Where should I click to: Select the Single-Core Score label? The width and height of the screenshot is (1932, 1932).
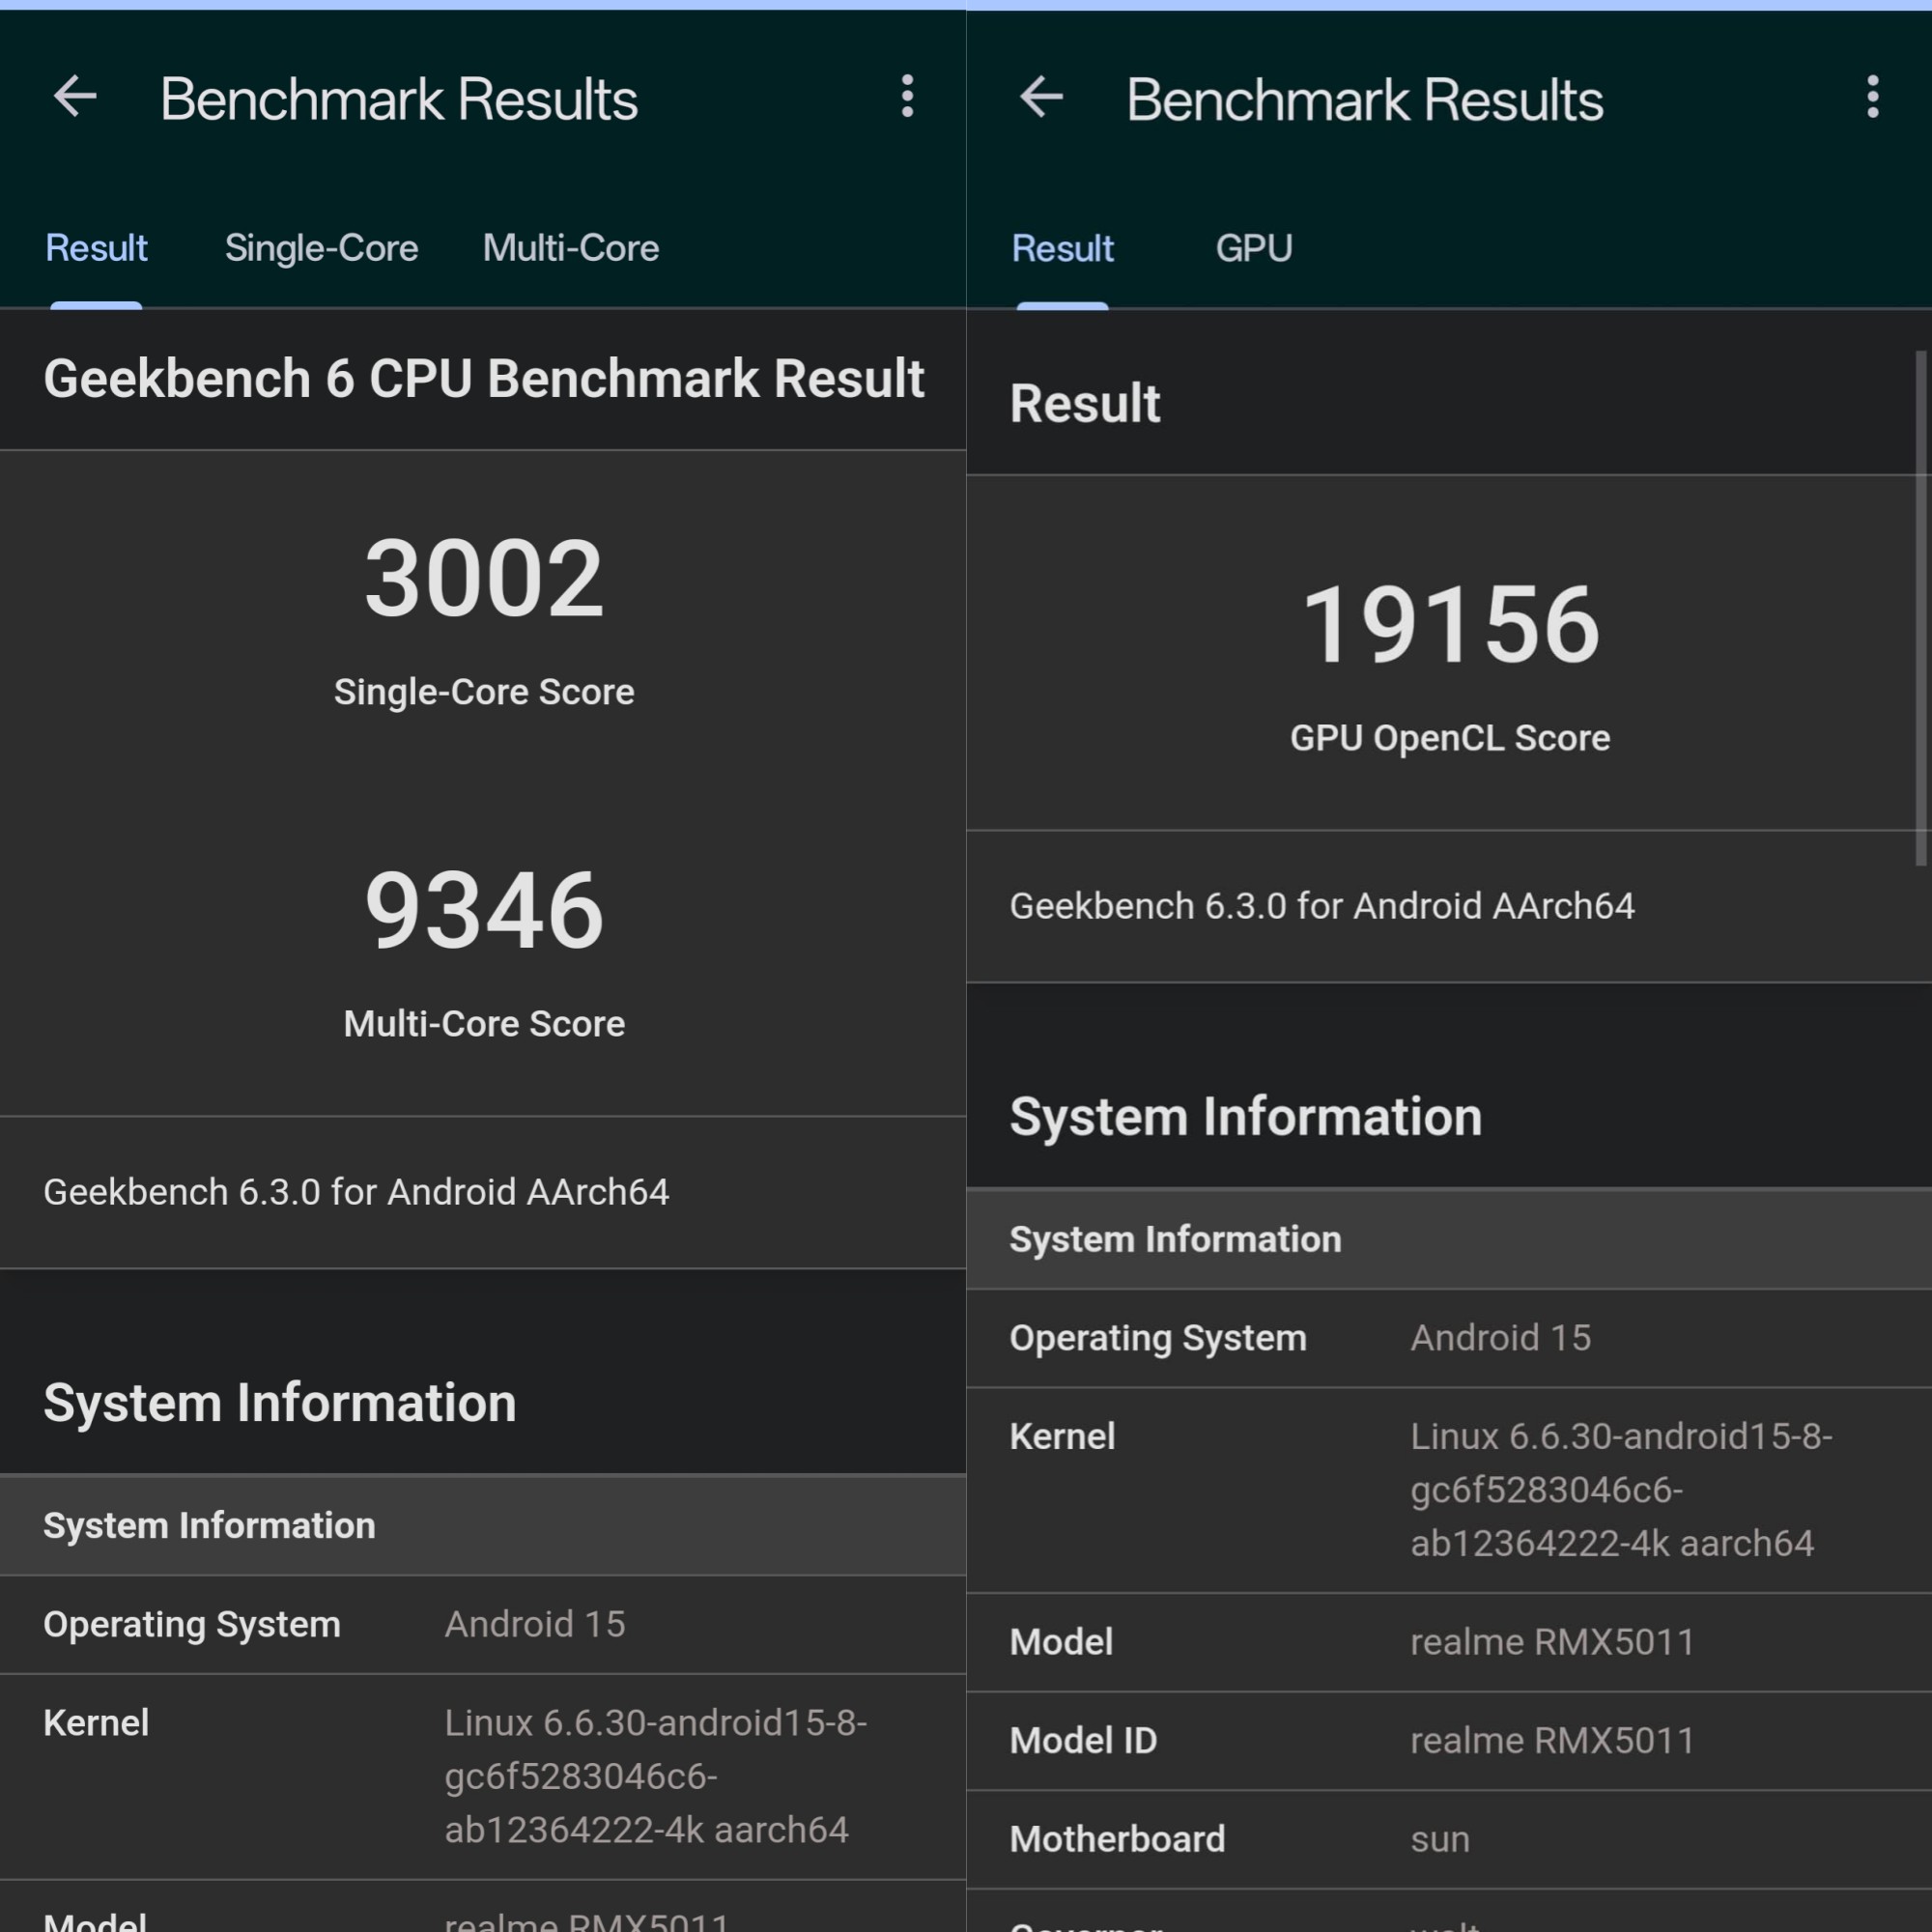[x=484, y=692]
